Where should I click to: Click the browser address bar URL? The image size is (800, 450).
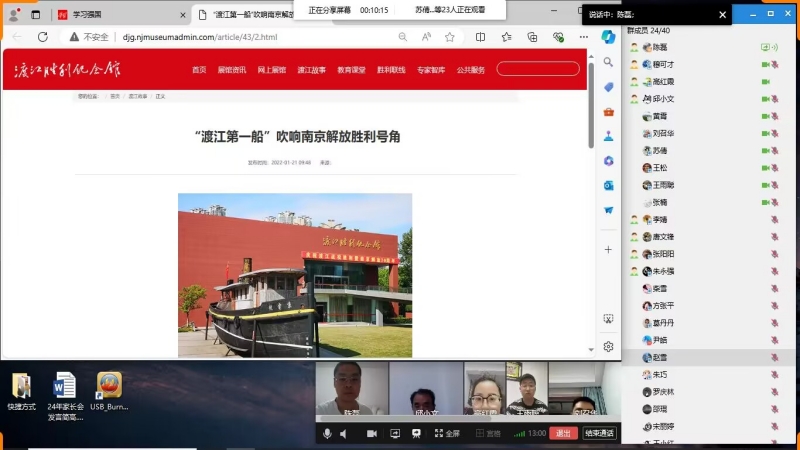pyautogui.click(x=199, y=37)
